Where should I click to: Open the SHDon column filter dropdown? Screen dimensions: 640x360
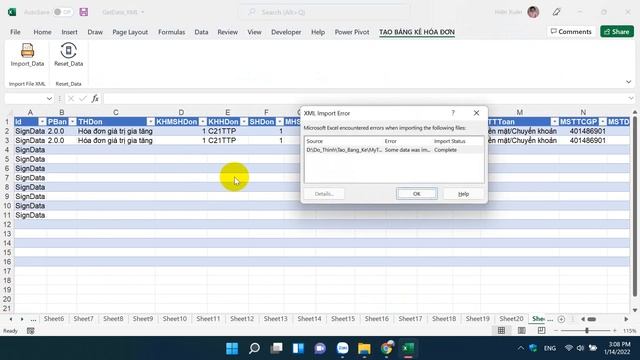tap(280, 122)
